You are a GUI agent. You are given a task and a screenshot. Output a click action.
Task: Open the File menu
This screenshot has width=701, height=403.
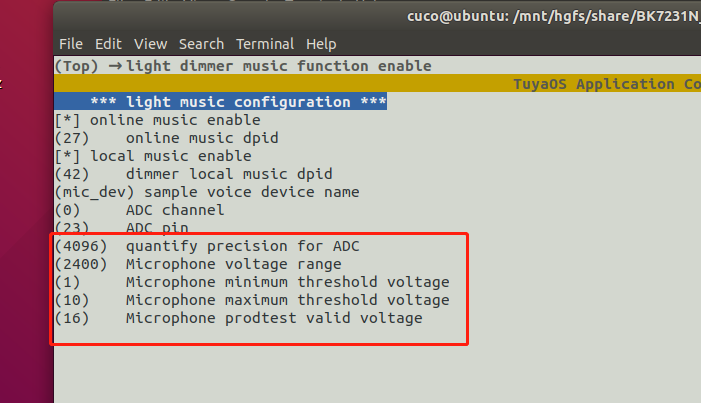point(71,44)
